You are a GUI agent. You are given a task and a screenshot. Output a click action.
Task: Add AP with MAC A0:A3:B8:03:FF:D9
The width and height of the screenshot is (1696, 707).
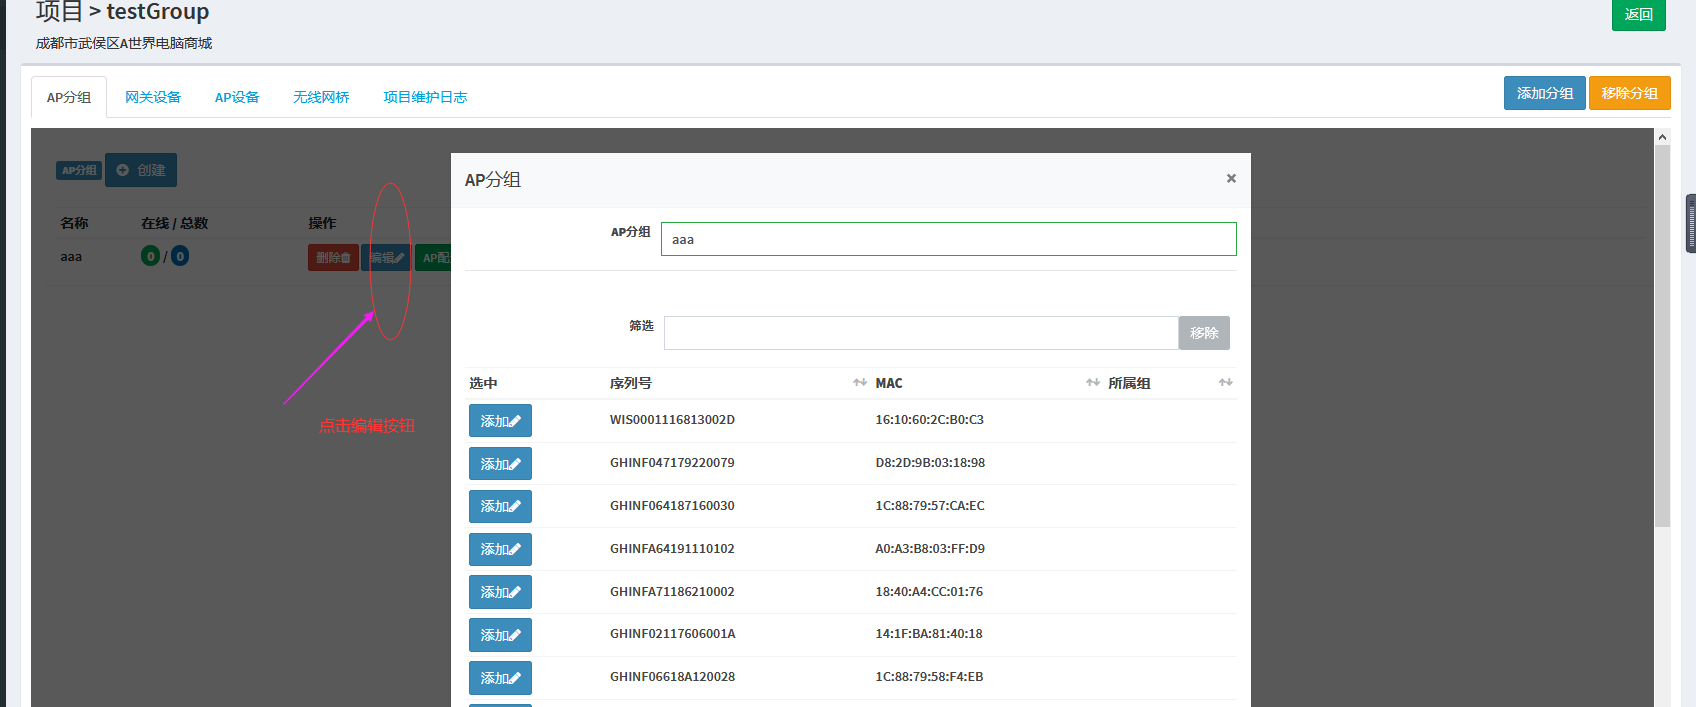tap(500, 549)
